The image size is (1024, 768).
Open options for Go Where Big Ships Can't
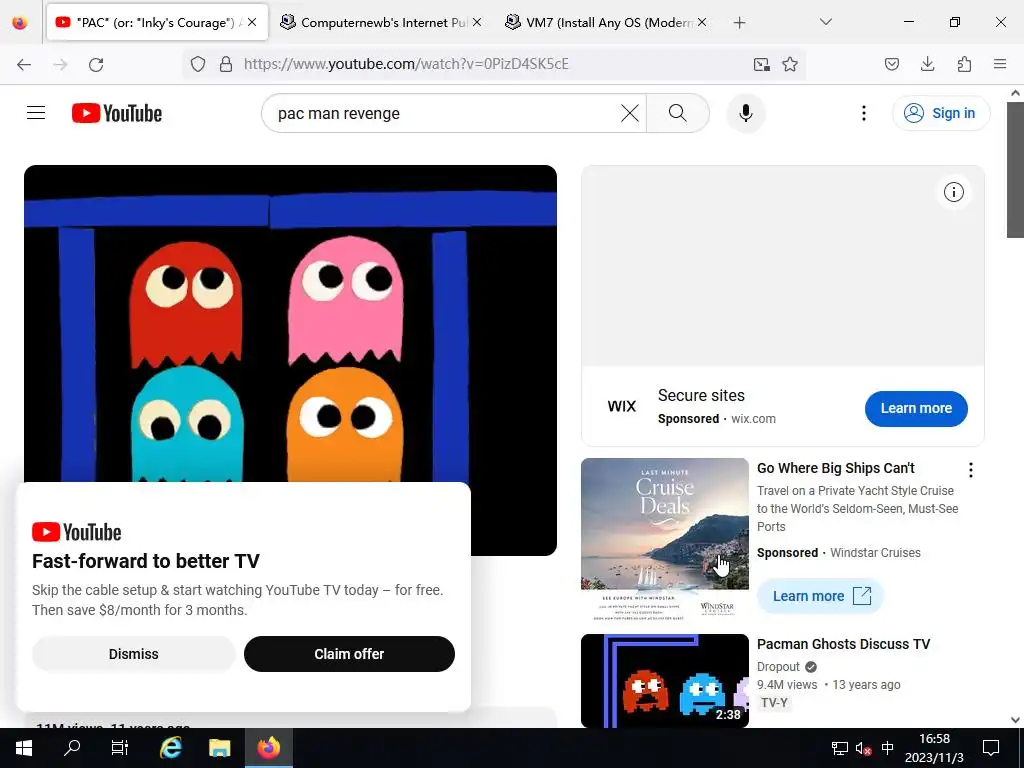click(x=970, y=470)
